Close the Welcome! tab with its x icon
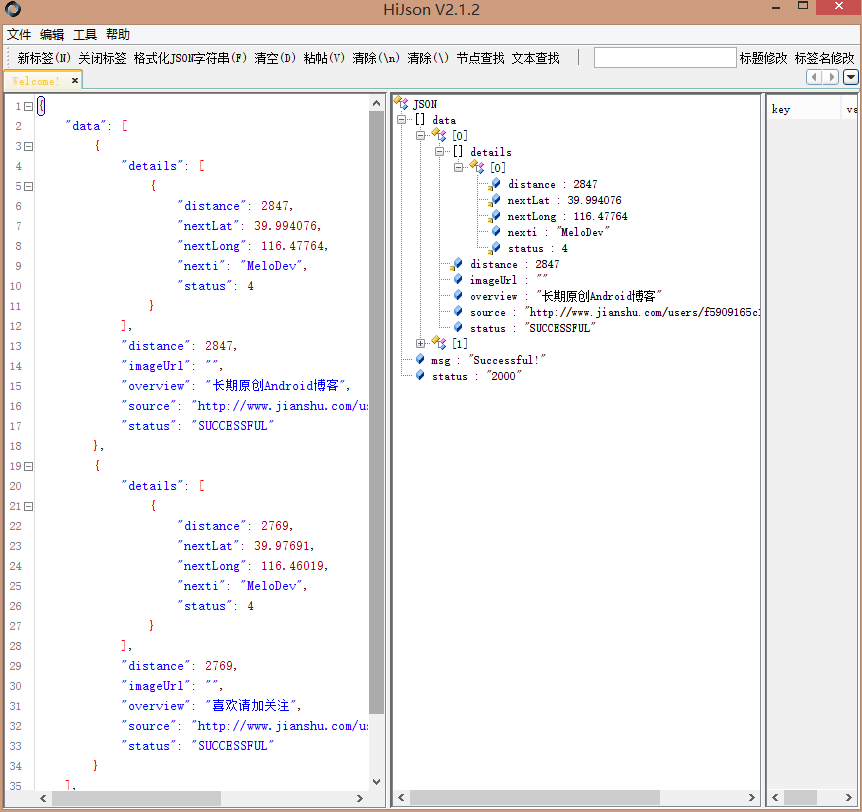The width and height of the screenshot is (862, 812). (75, 81)
